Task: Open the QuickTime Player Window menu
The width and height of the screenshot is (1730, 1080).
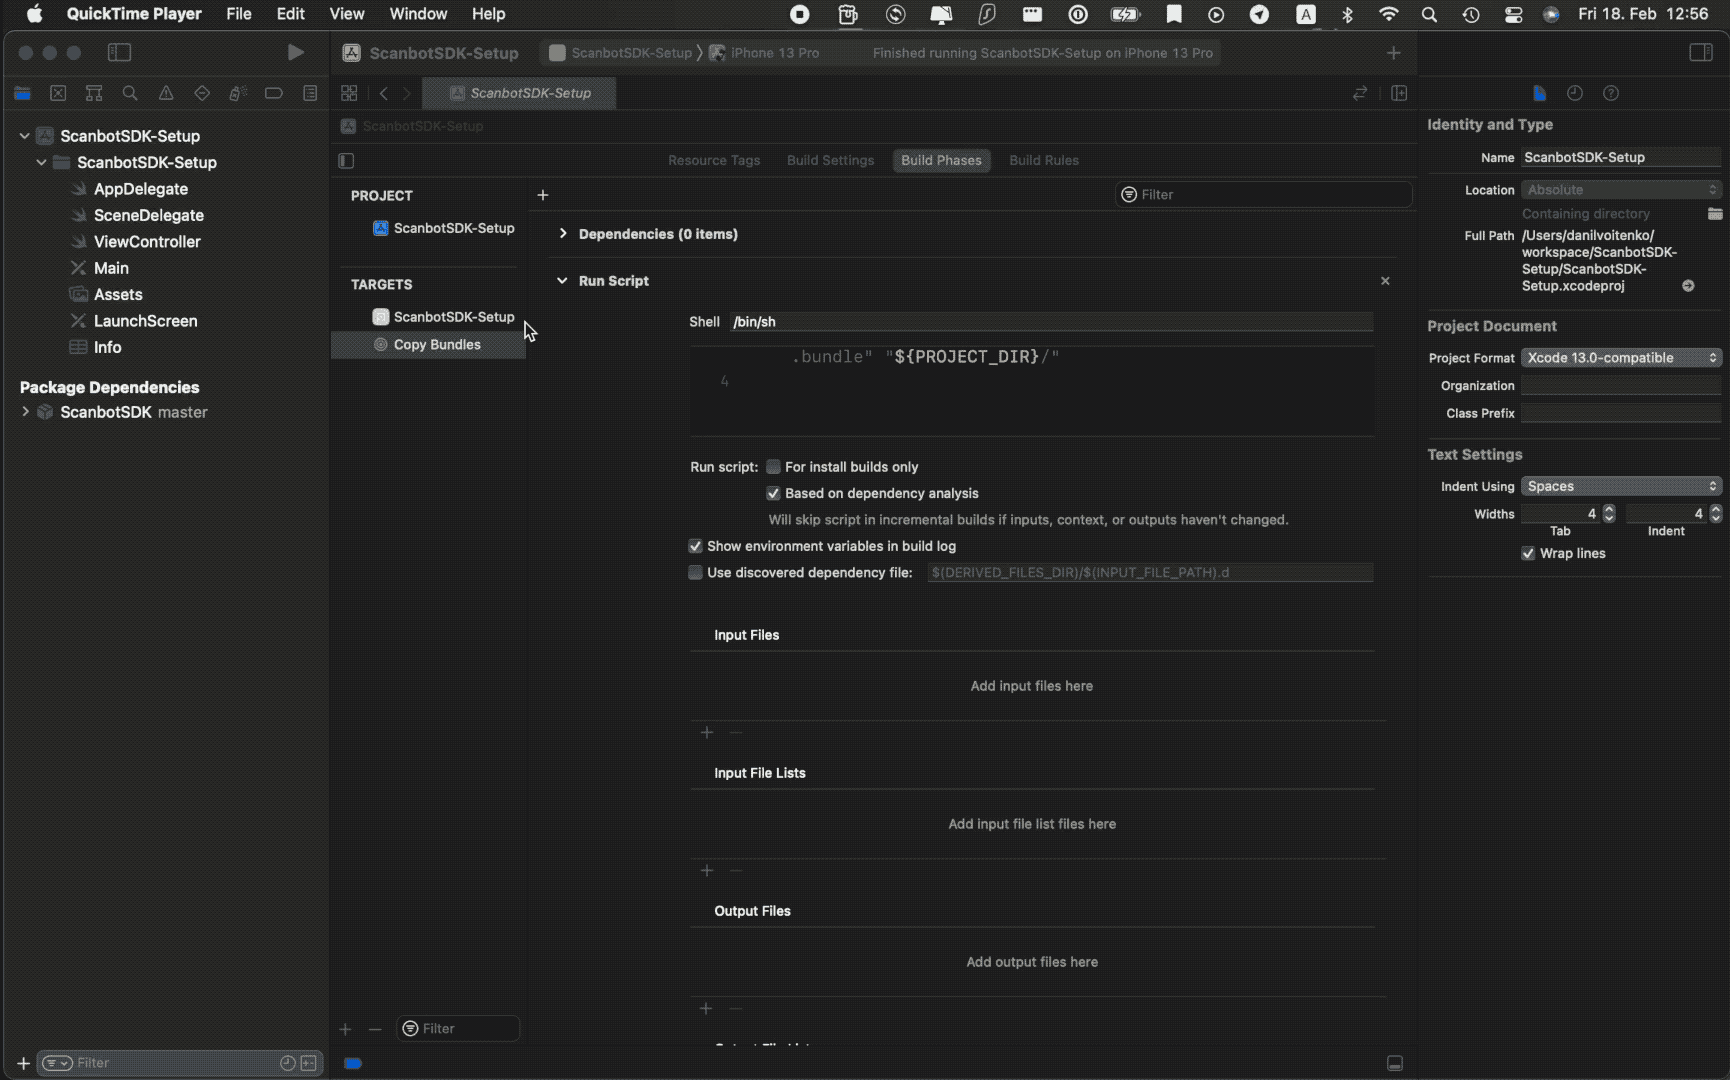Action: click(x=418, y=14)
